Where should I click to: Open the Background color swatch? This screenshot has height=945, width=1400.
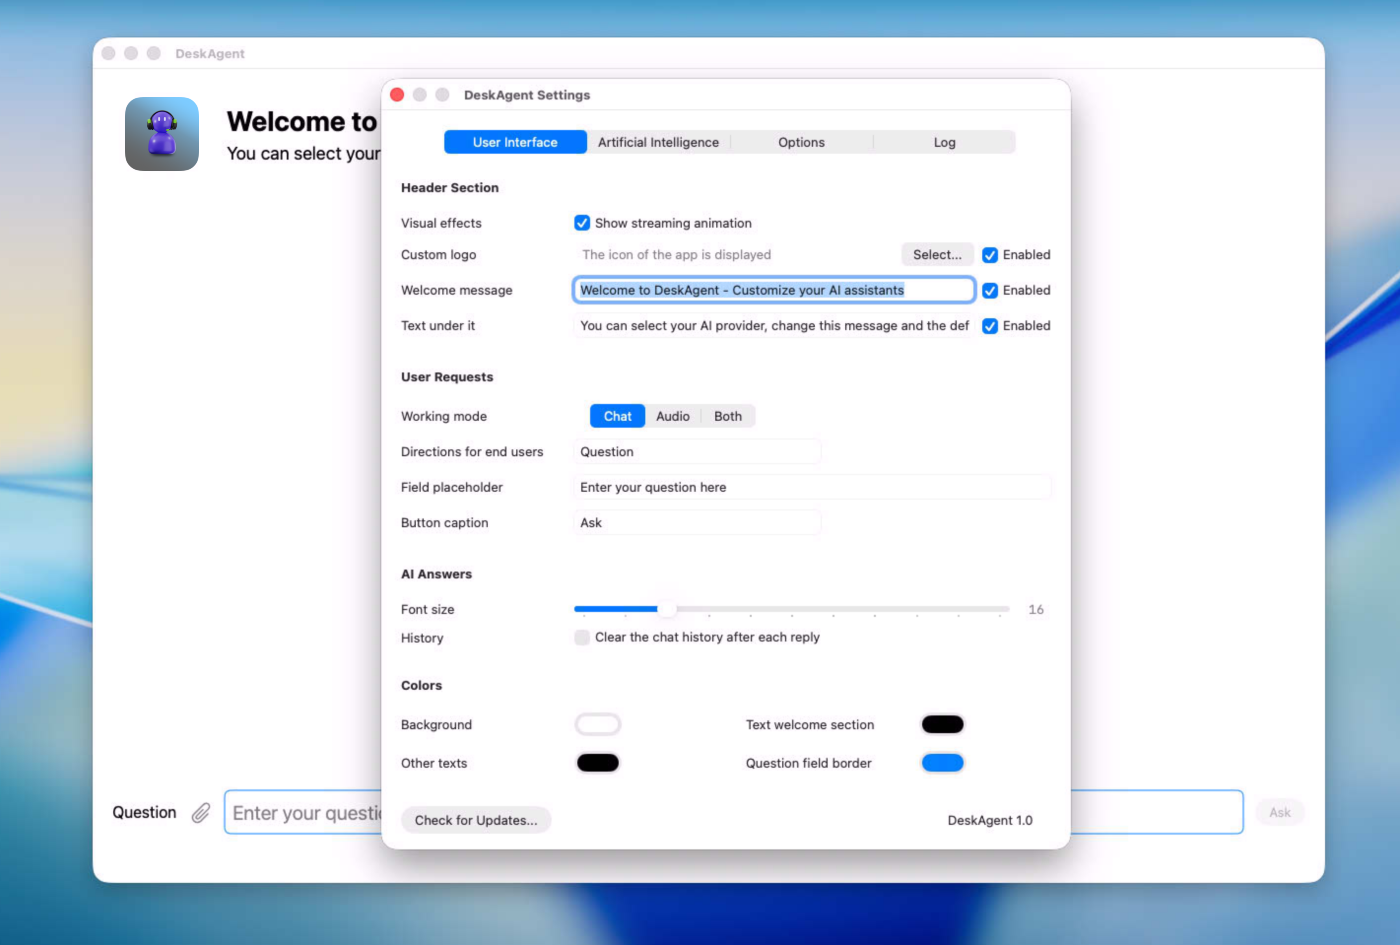click(598, 725)
